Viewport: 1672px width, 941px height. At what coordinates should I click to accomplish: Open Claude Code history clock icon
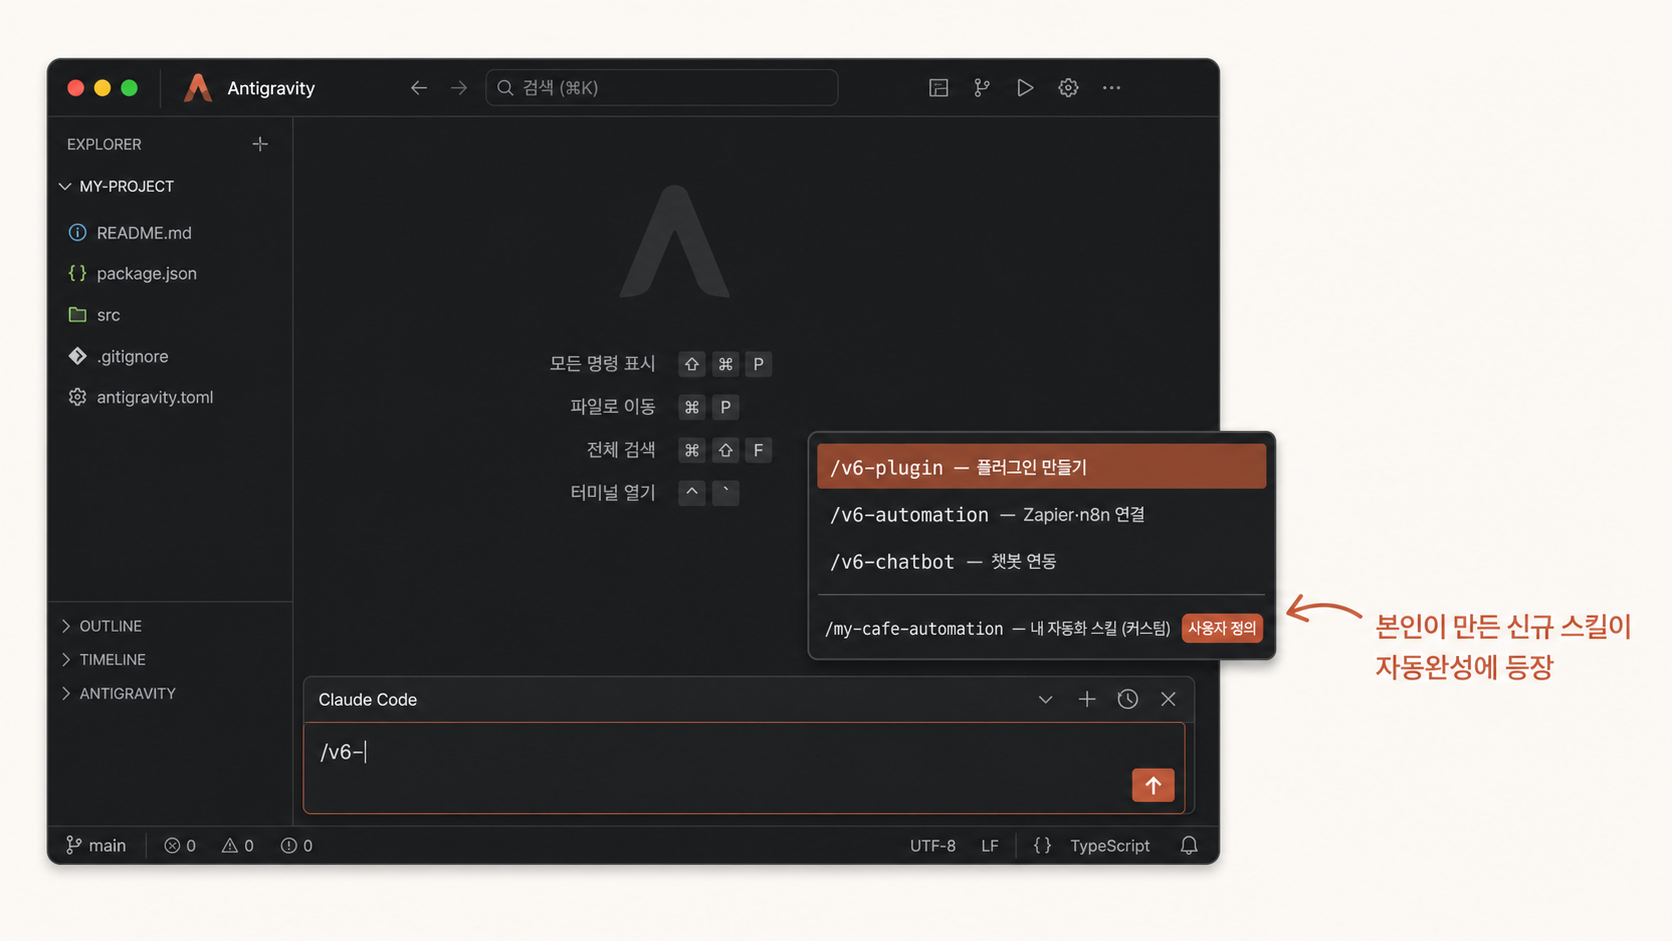[1128, 699]
